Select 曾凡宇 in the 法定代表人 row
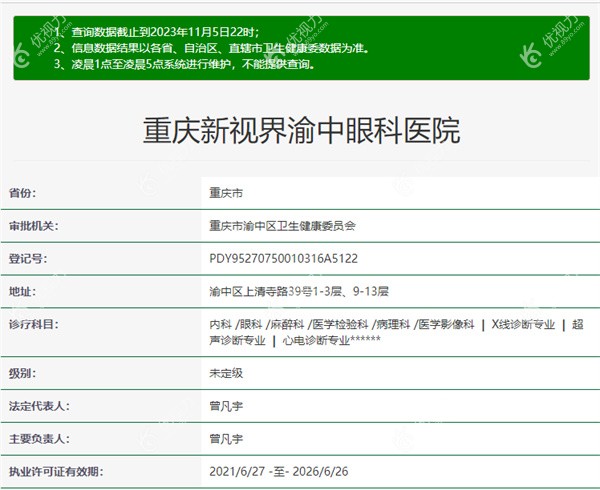This screenshot has width=600, height=490. point(226,406)
